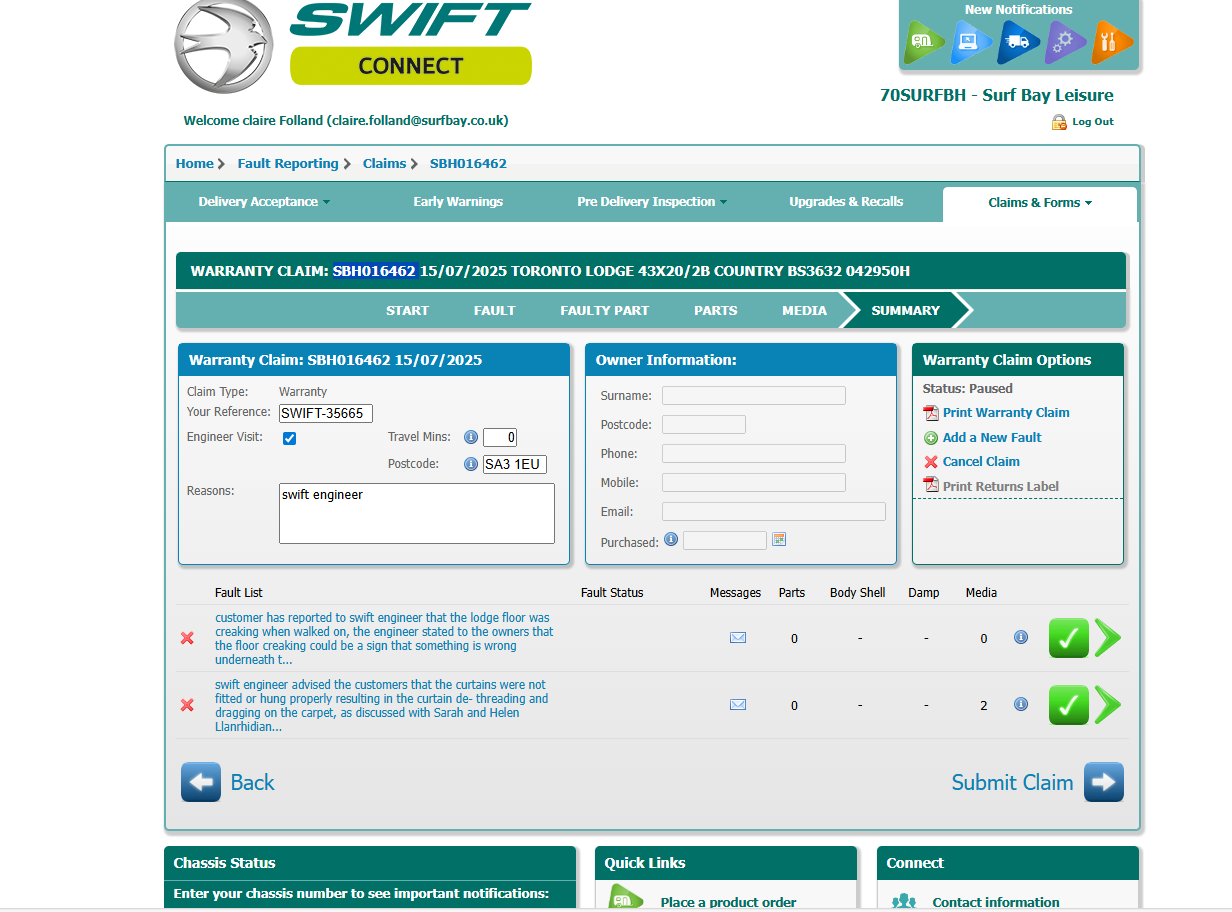Click the Claims breadcrumb link
The height and width of the screenshot is (912, 1232).
coord(385,164)
